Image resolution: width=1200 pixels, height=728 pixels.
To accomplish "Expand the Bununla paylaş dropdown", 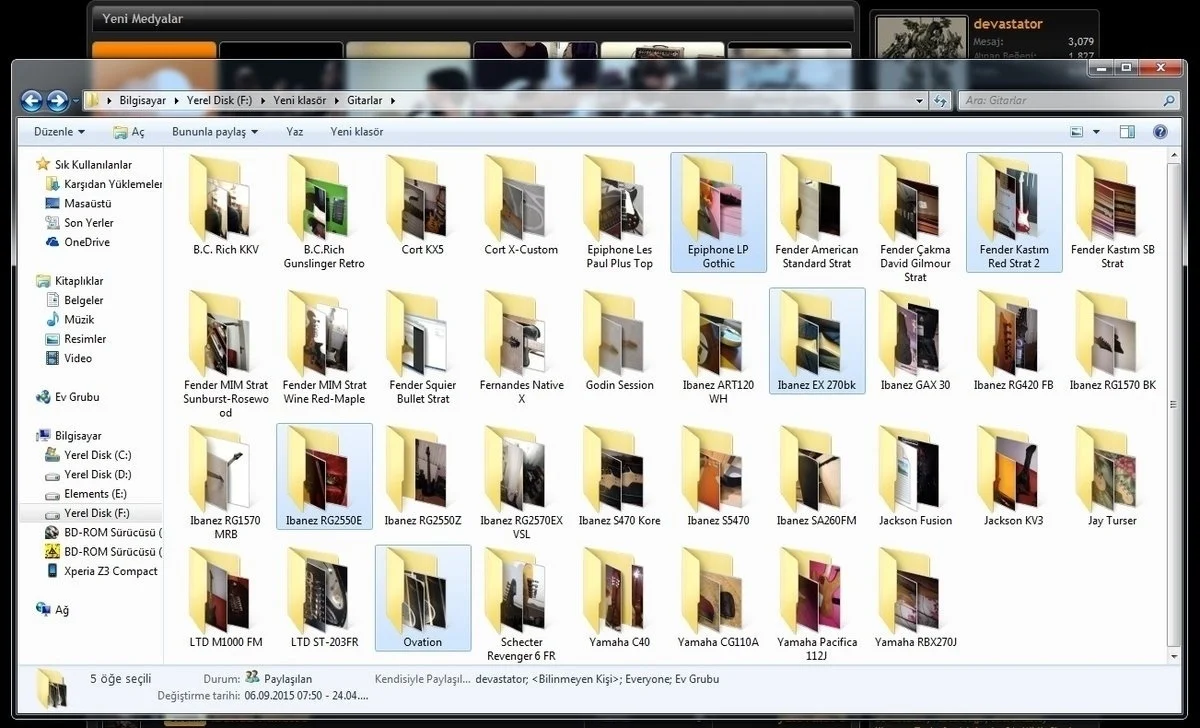I will point(215,132).
